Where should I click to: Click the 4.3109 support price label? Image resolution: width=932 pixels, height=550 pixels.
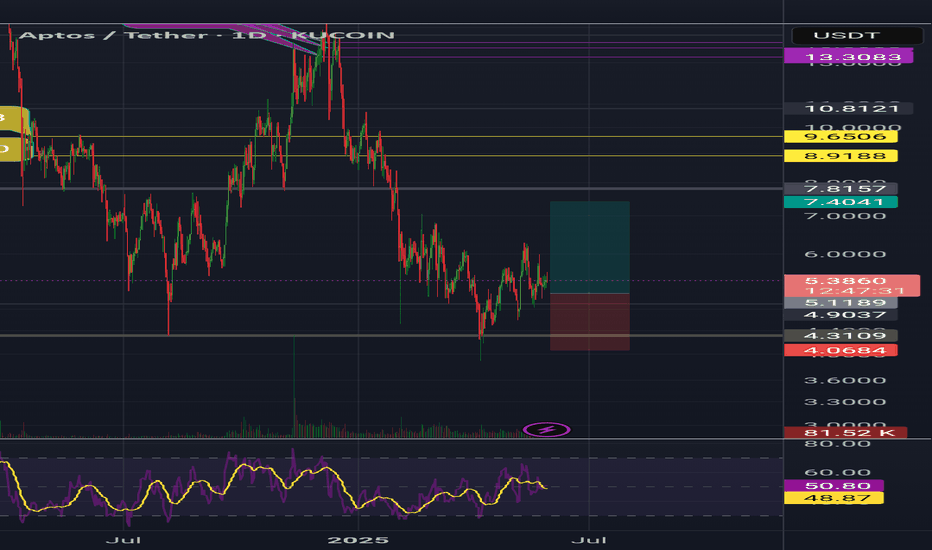tap(841, 336)
